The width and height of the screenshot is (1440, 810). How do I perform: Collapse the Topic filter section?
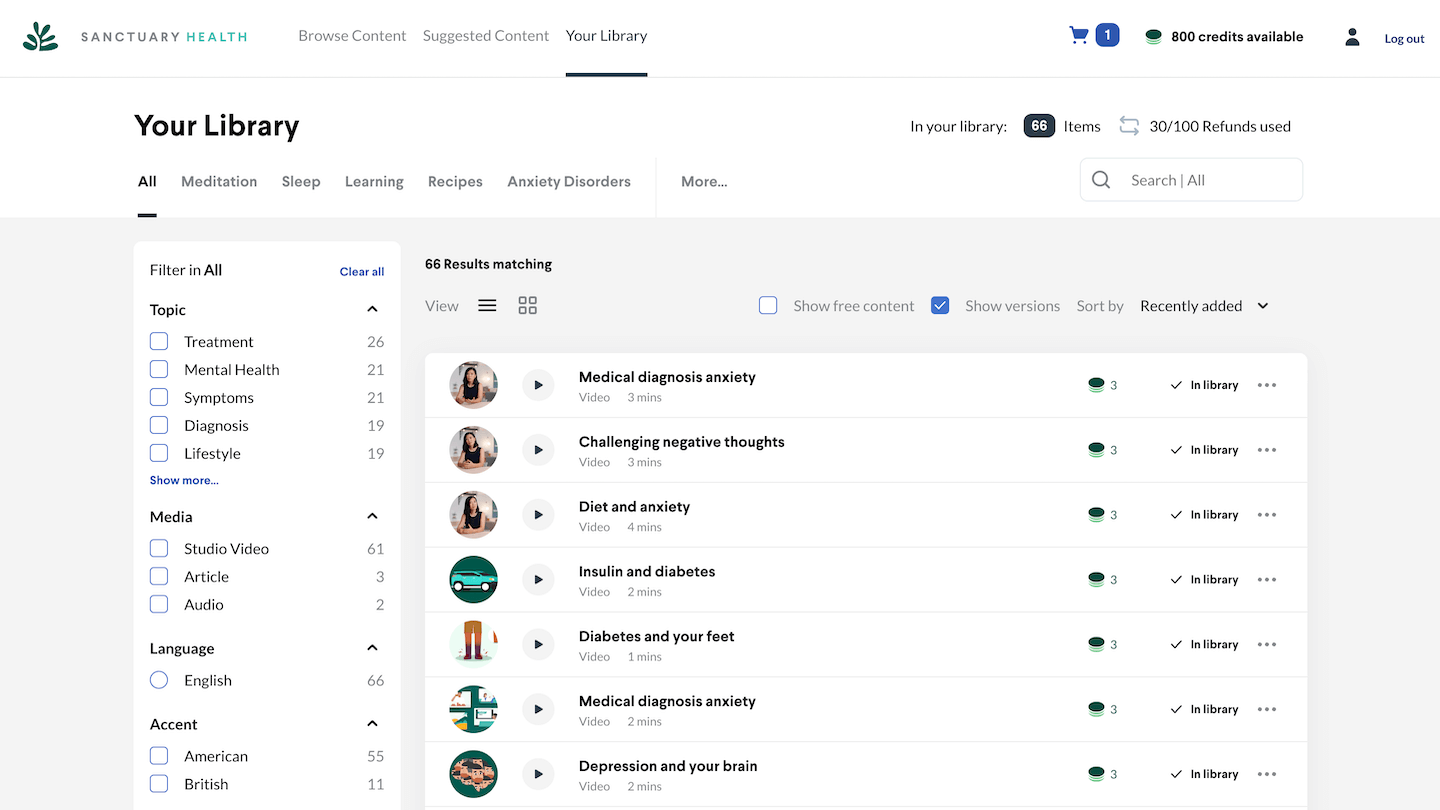372,310
